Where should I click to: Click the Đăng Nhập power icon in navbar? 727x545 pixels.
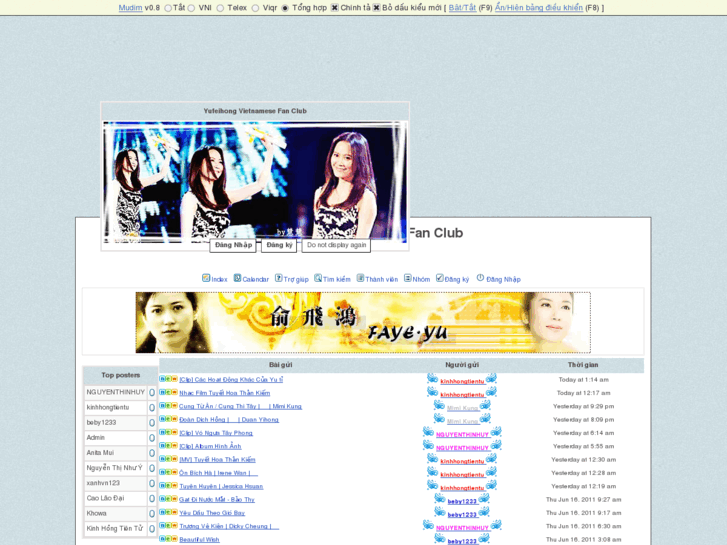click(x=480, y=278)
